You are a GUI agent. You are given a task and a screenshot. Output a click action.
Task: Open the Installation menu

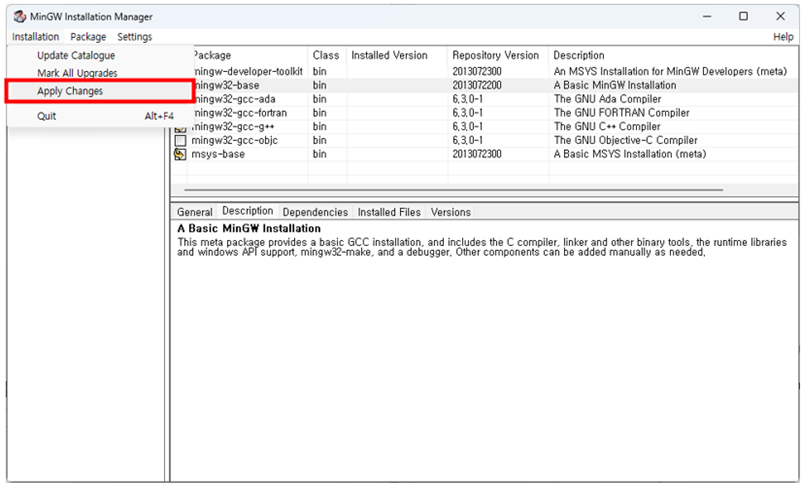pyautogui.click(x=36, y=37)
